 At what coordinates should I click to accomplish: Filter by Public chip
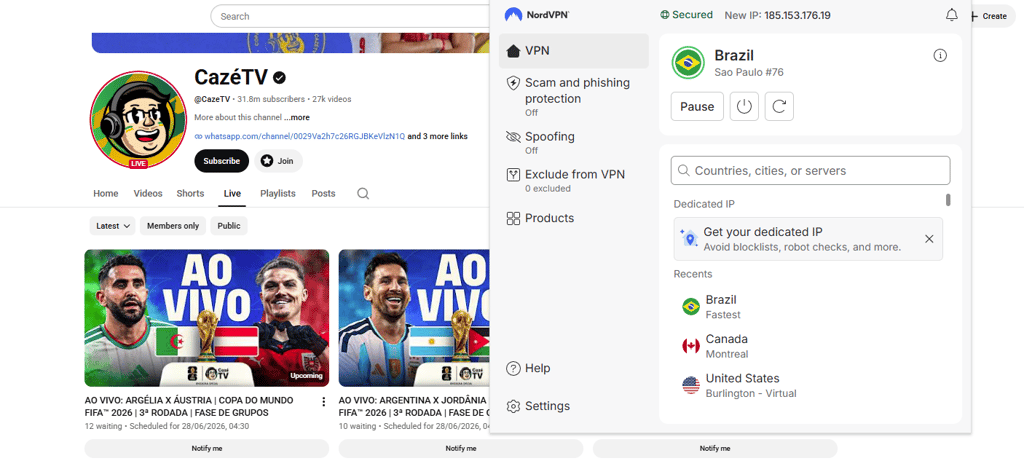pos(229,226)
